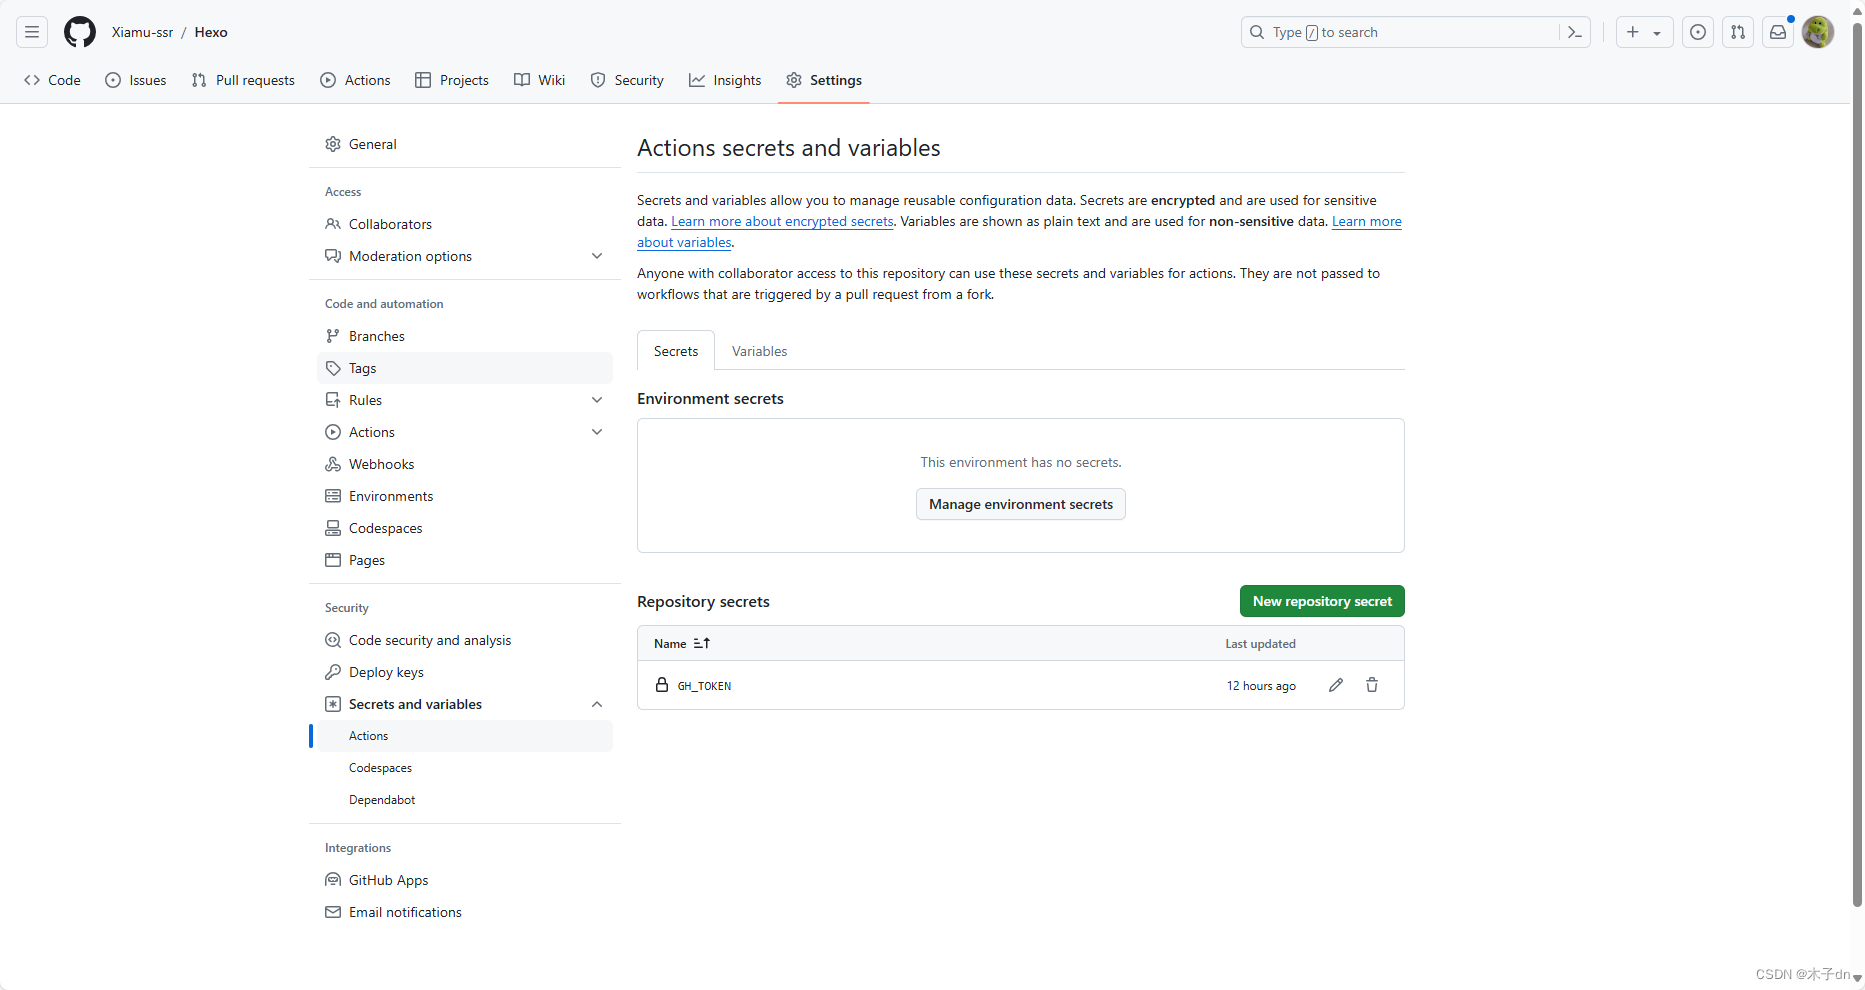Open Email notifications settings
Viewport: 1865px width, 990px height.
click(x=465, y=912)
